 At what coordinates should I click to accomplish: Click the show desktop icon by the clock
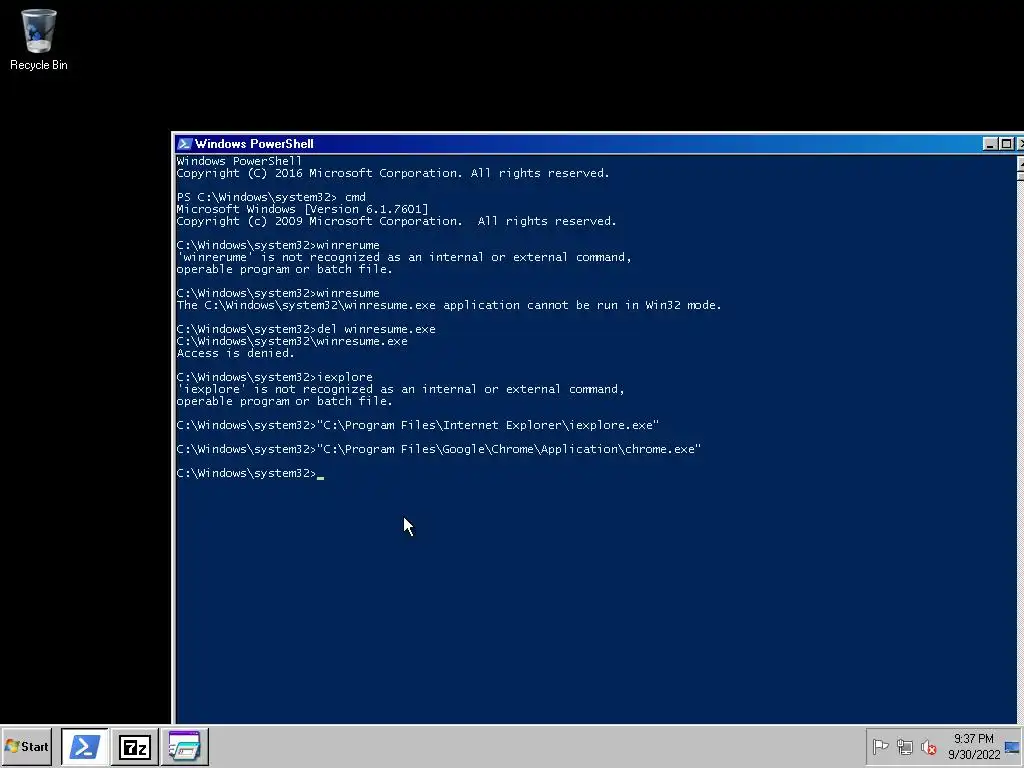coord(1012,746)
